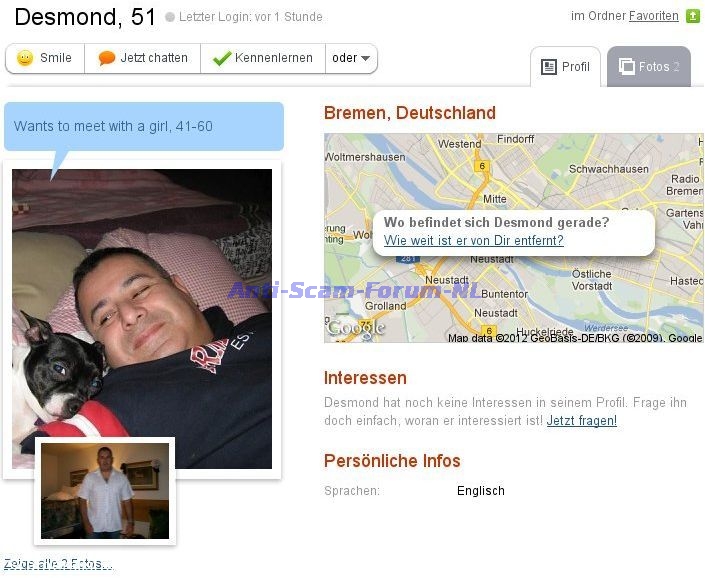Switch to the Fotos tab

[648, 67]
